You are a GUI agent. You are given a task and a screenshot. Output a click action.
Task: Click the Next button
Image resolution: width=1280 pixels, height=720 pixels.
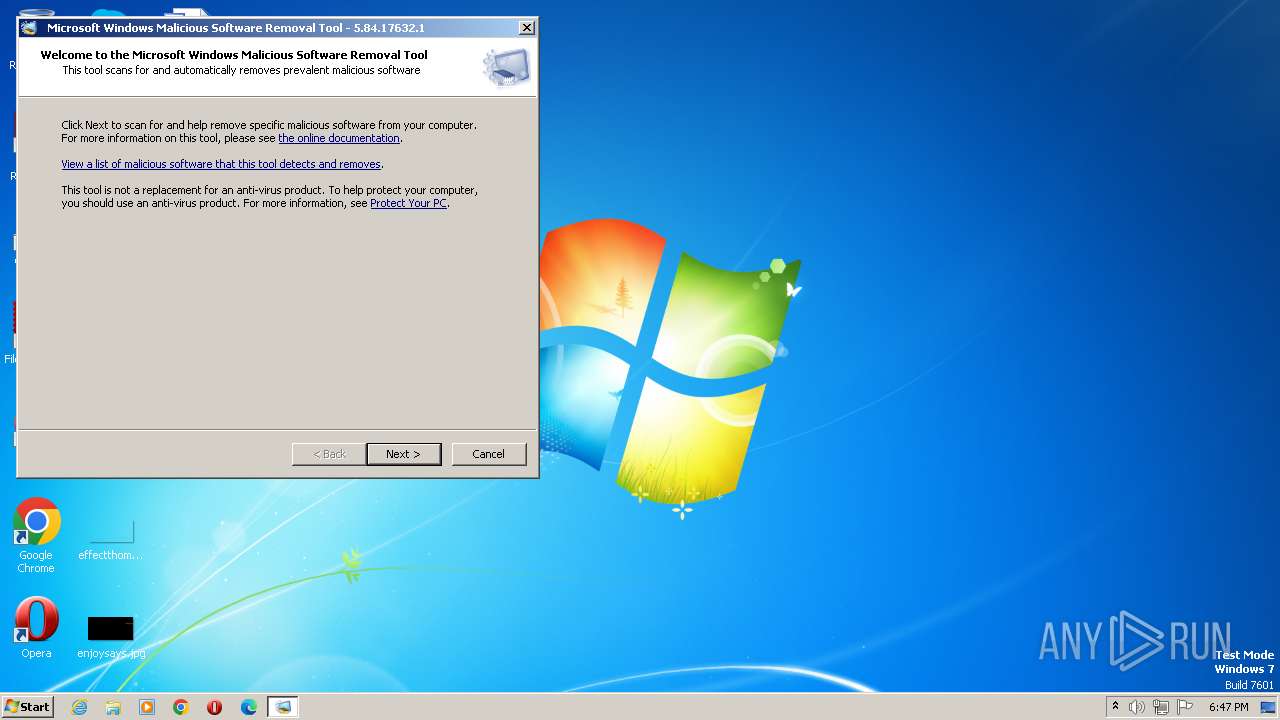pyautogui.click(x=404, y=454)
